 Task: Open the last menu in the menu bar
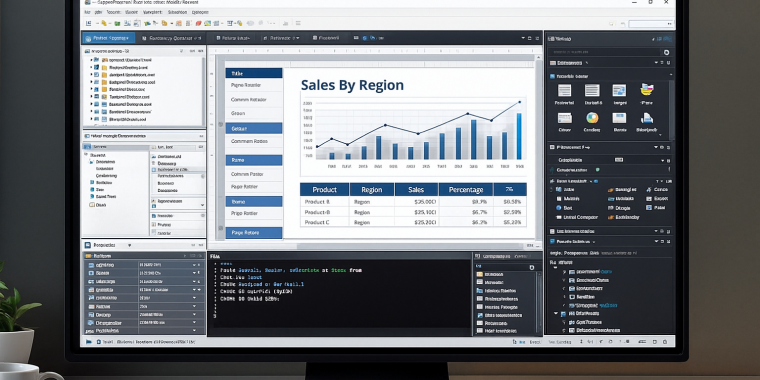point(201,11)
